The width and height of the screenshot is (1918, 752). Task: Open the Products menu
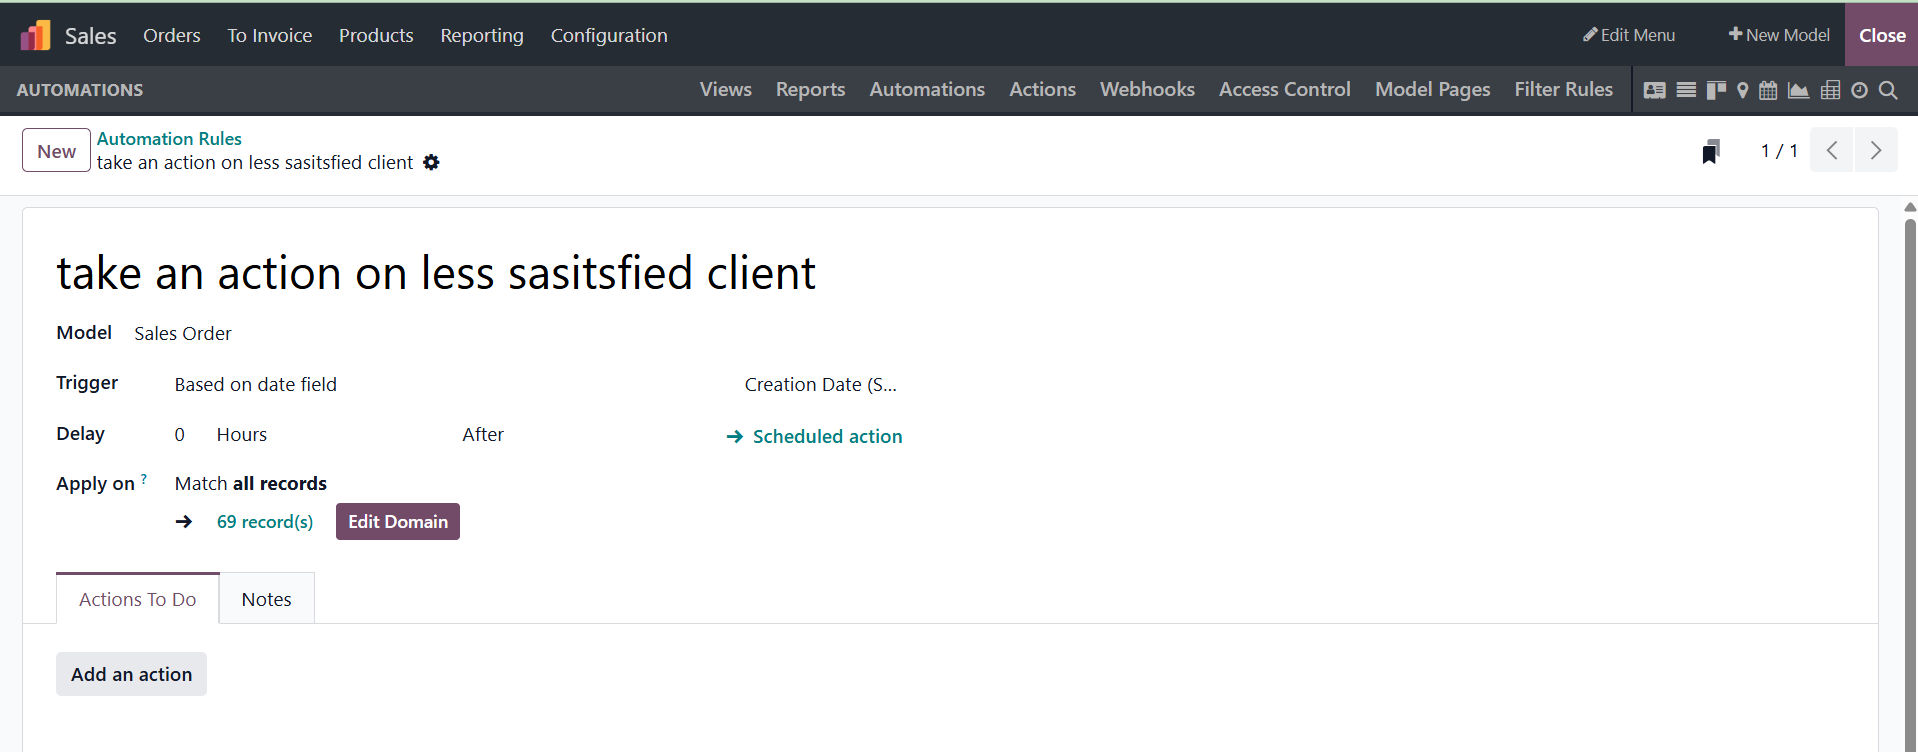[x=376, y=36]
